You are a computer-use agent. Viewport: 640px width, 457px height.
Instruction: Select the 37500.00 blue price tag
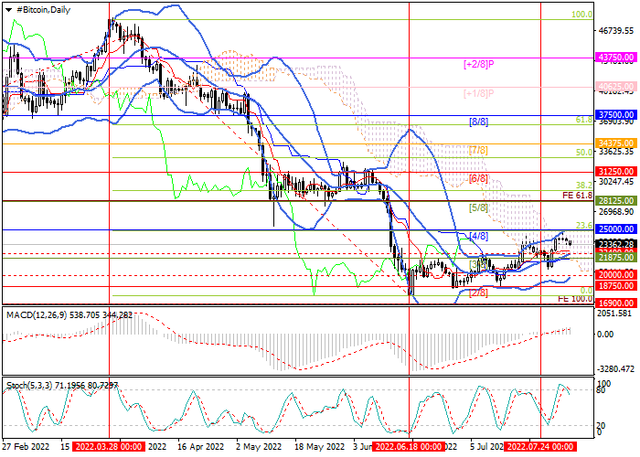(x=617, y=116)
